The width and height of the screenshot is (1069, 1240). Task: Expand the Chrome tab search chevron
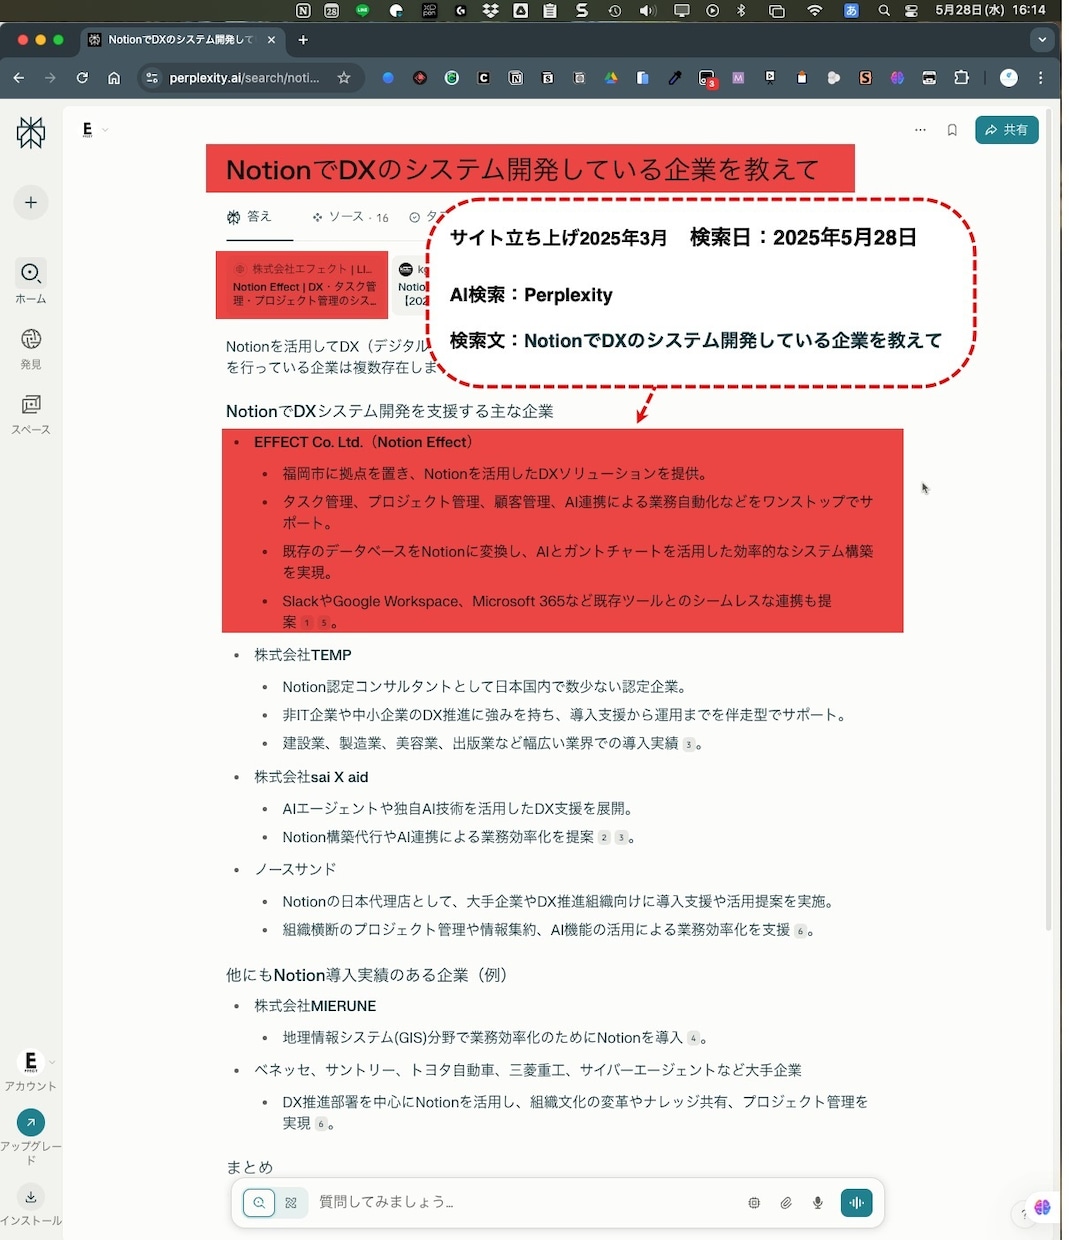pyautogui.click(x=1042, y=40)
